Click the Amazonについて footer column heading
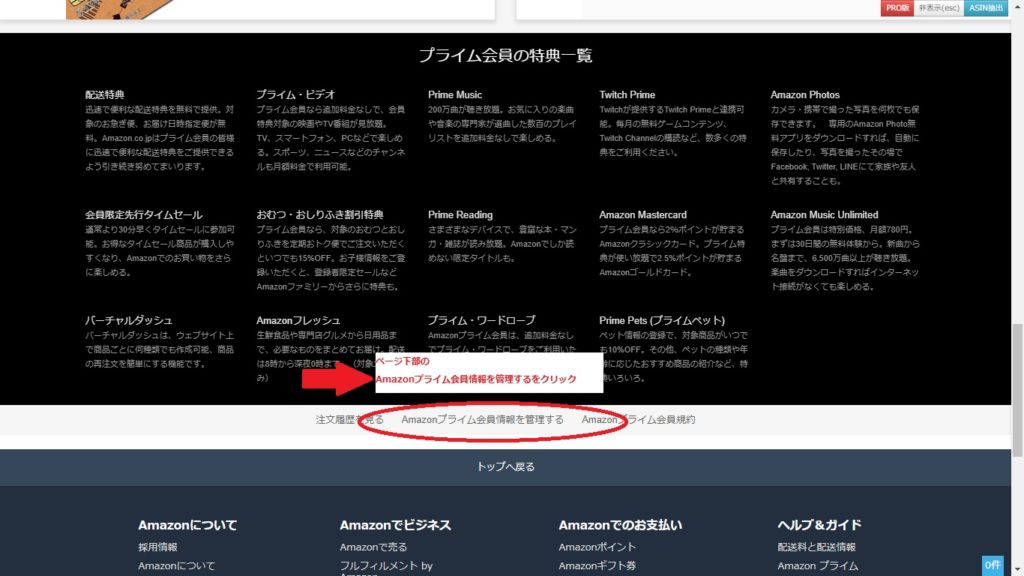The width and height of the screenshot is (1024, 576). tap(187, 525)
